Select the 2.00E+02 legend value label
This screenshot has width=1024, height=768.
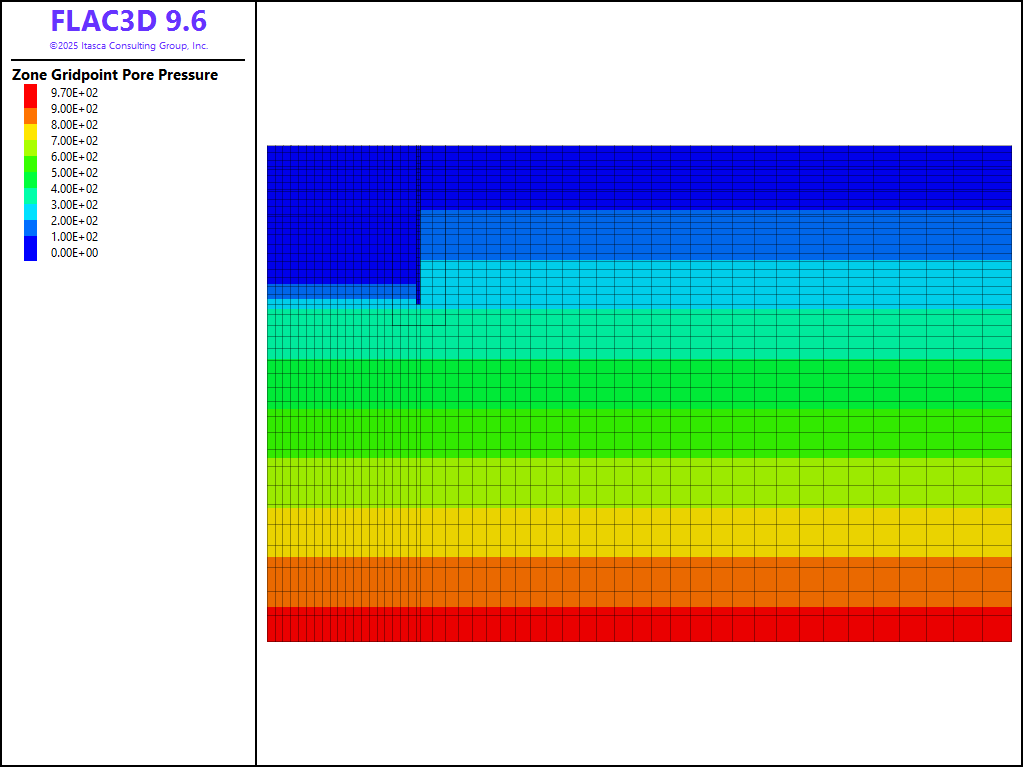[x=75, y=221]
